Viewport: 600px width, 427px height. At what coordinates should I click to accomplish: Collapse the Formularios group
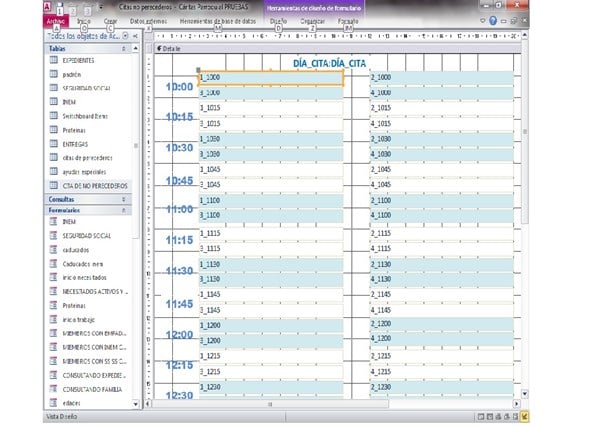pyautogui.click(x=123, y=210)
